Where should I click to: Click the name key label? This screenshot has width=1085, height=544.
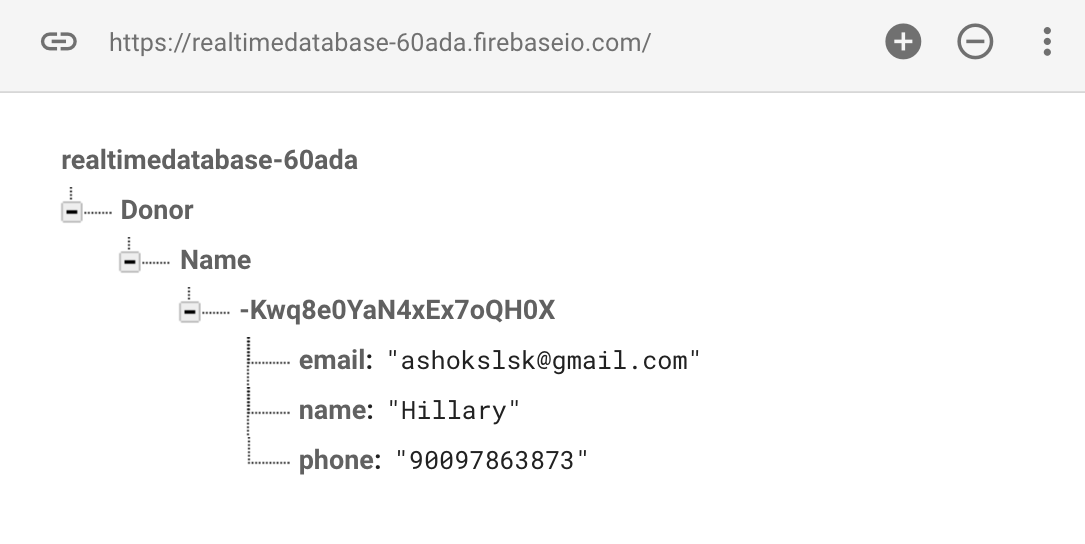click(336, 410)
